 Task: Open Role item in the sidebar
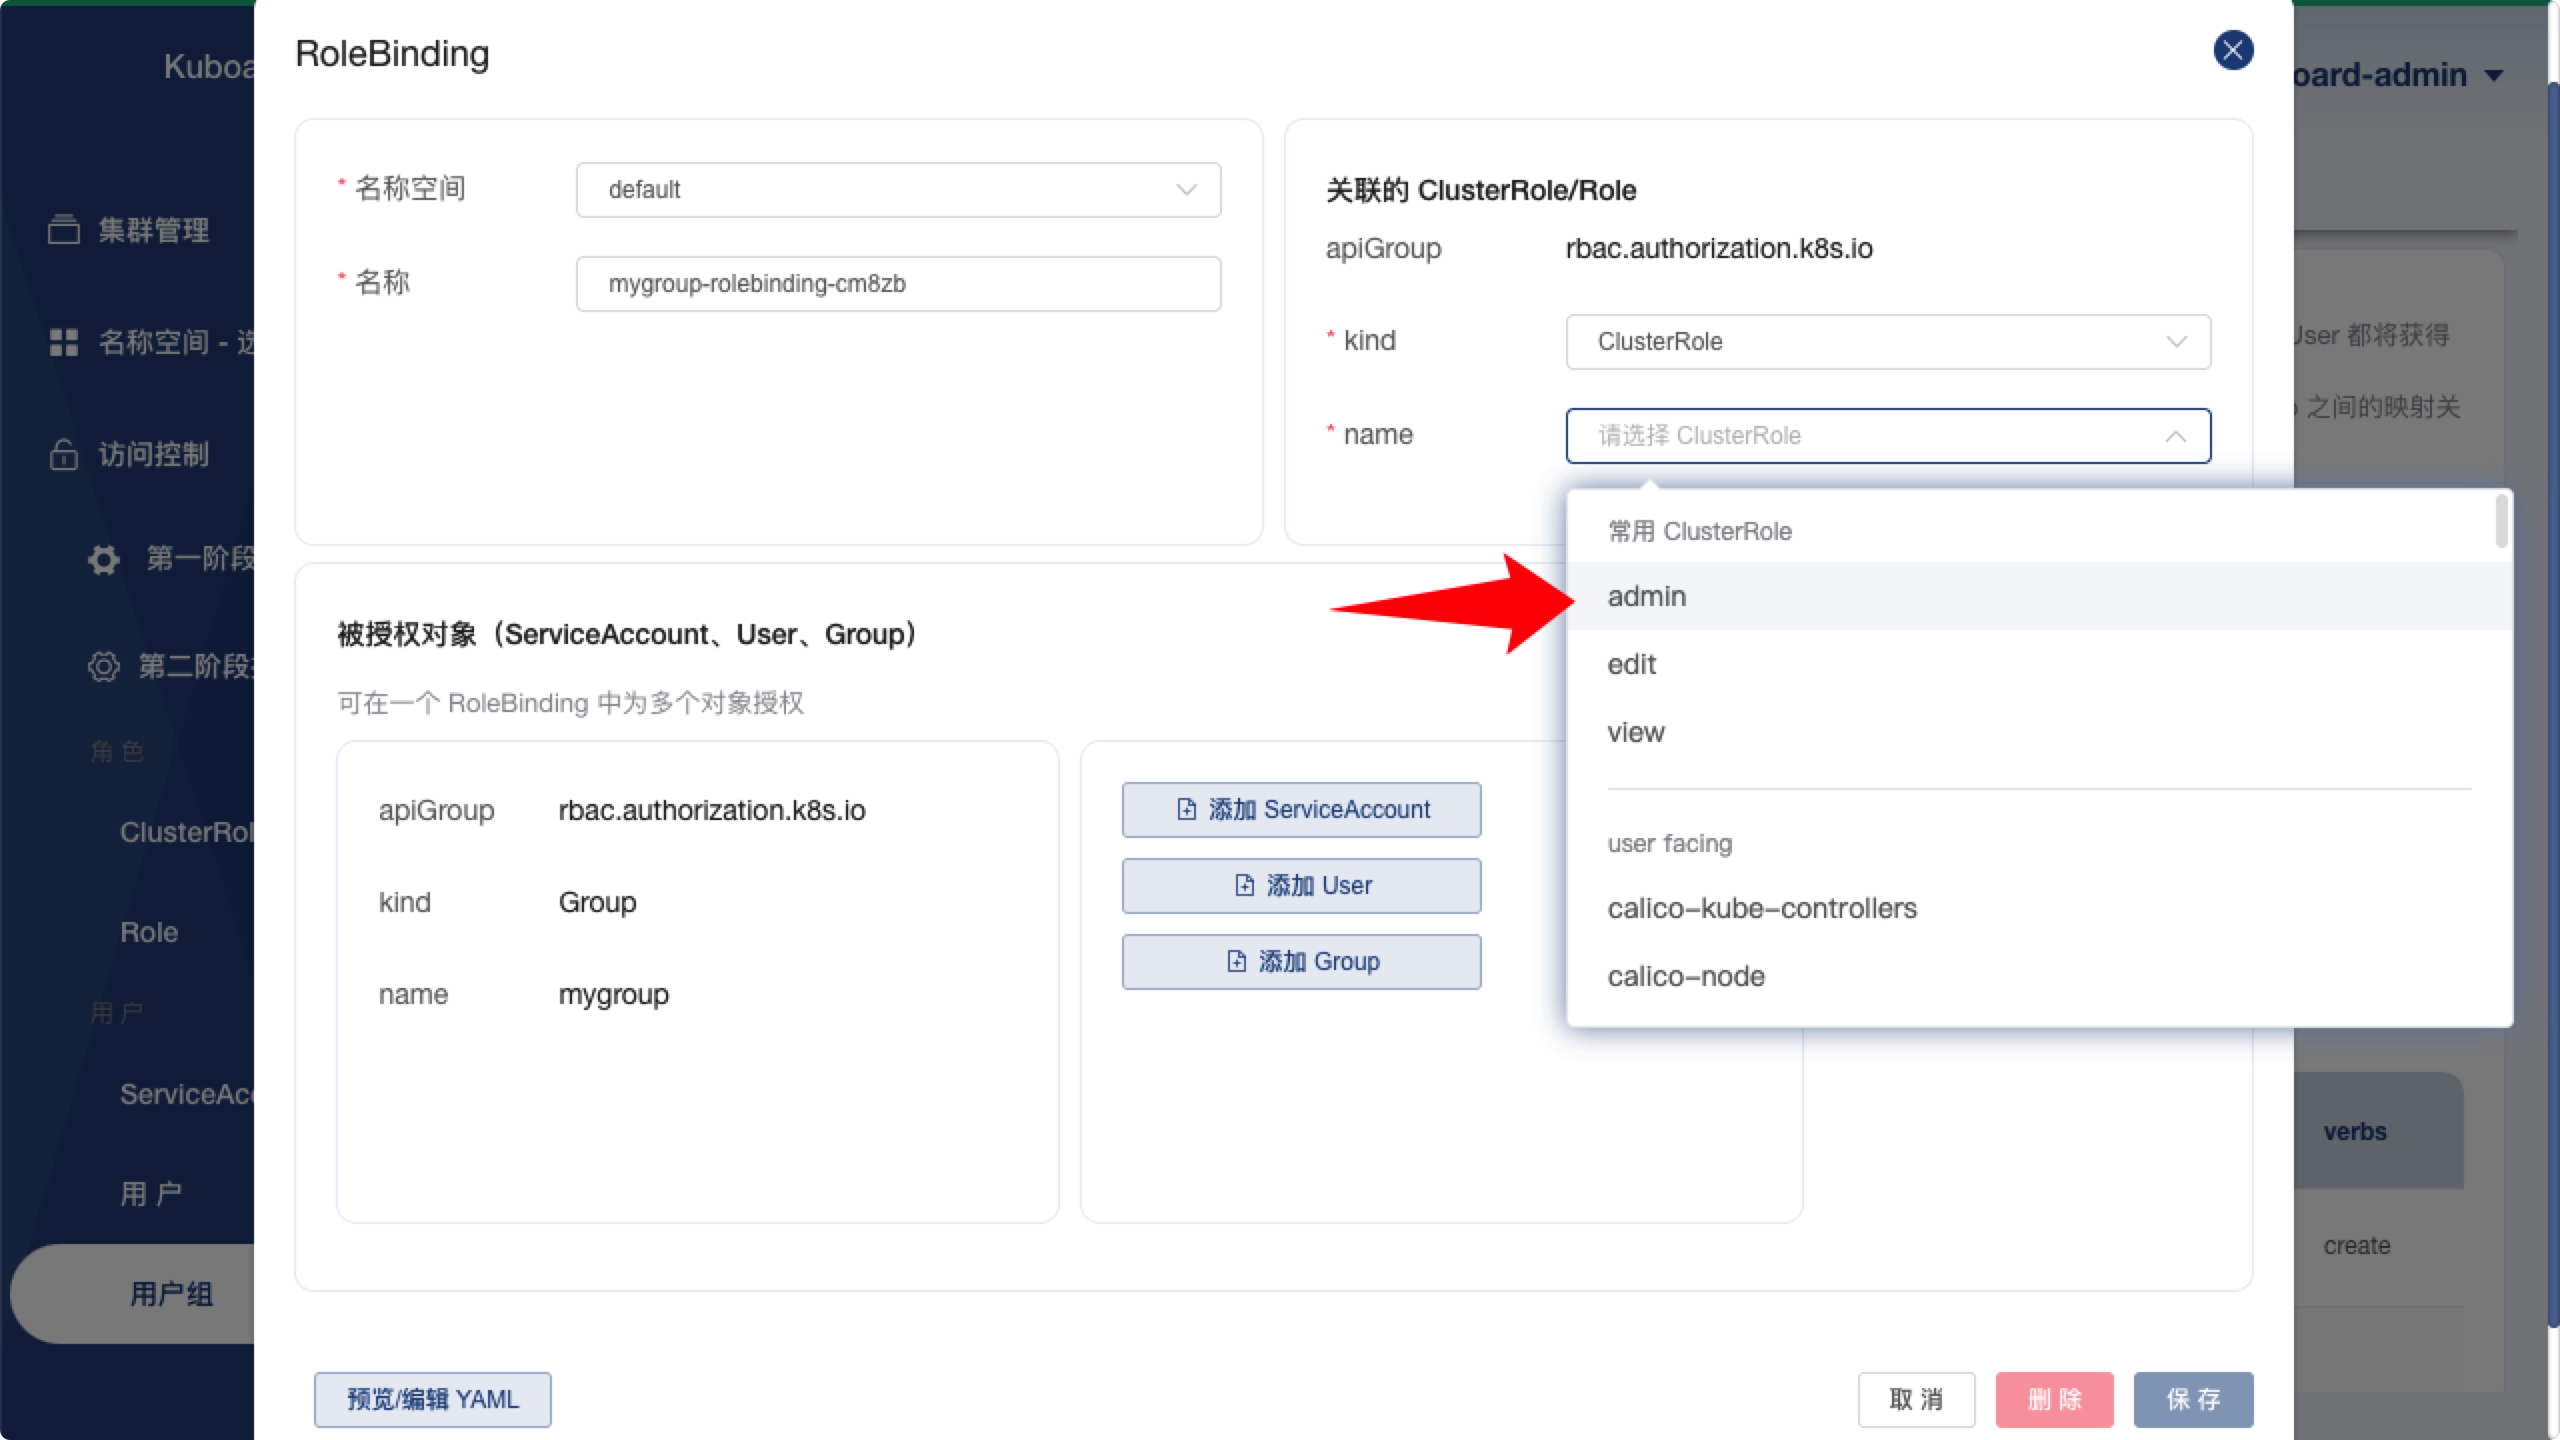point(149,932)
